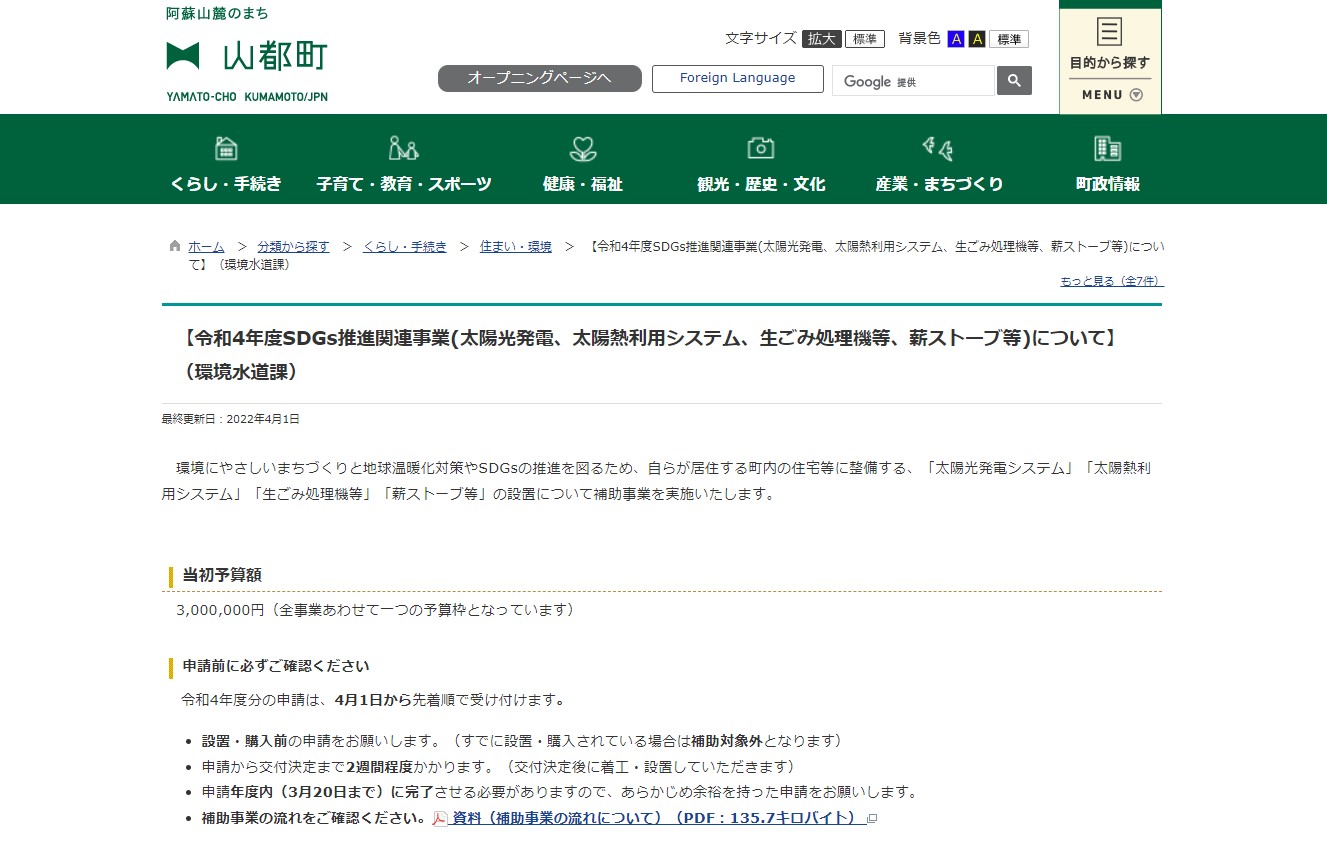Open もっと見る（全7件）link

[1109, 280]
